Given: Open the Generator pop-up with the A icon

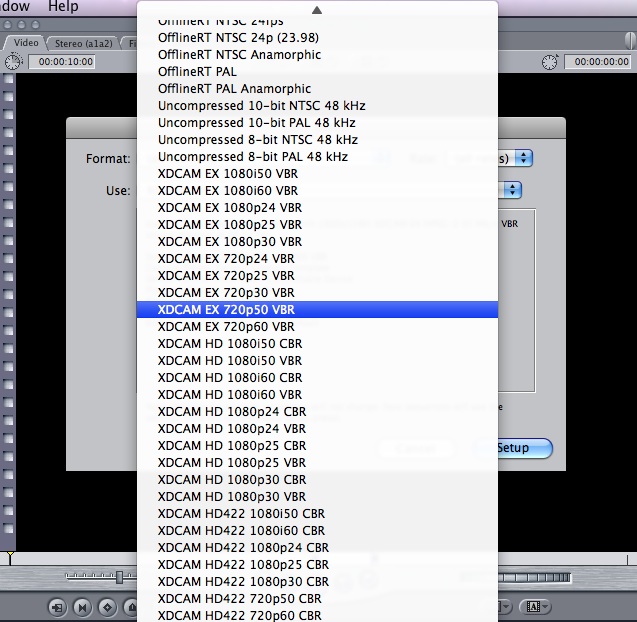Looking at the screenshot, I should tap(536, 607).
